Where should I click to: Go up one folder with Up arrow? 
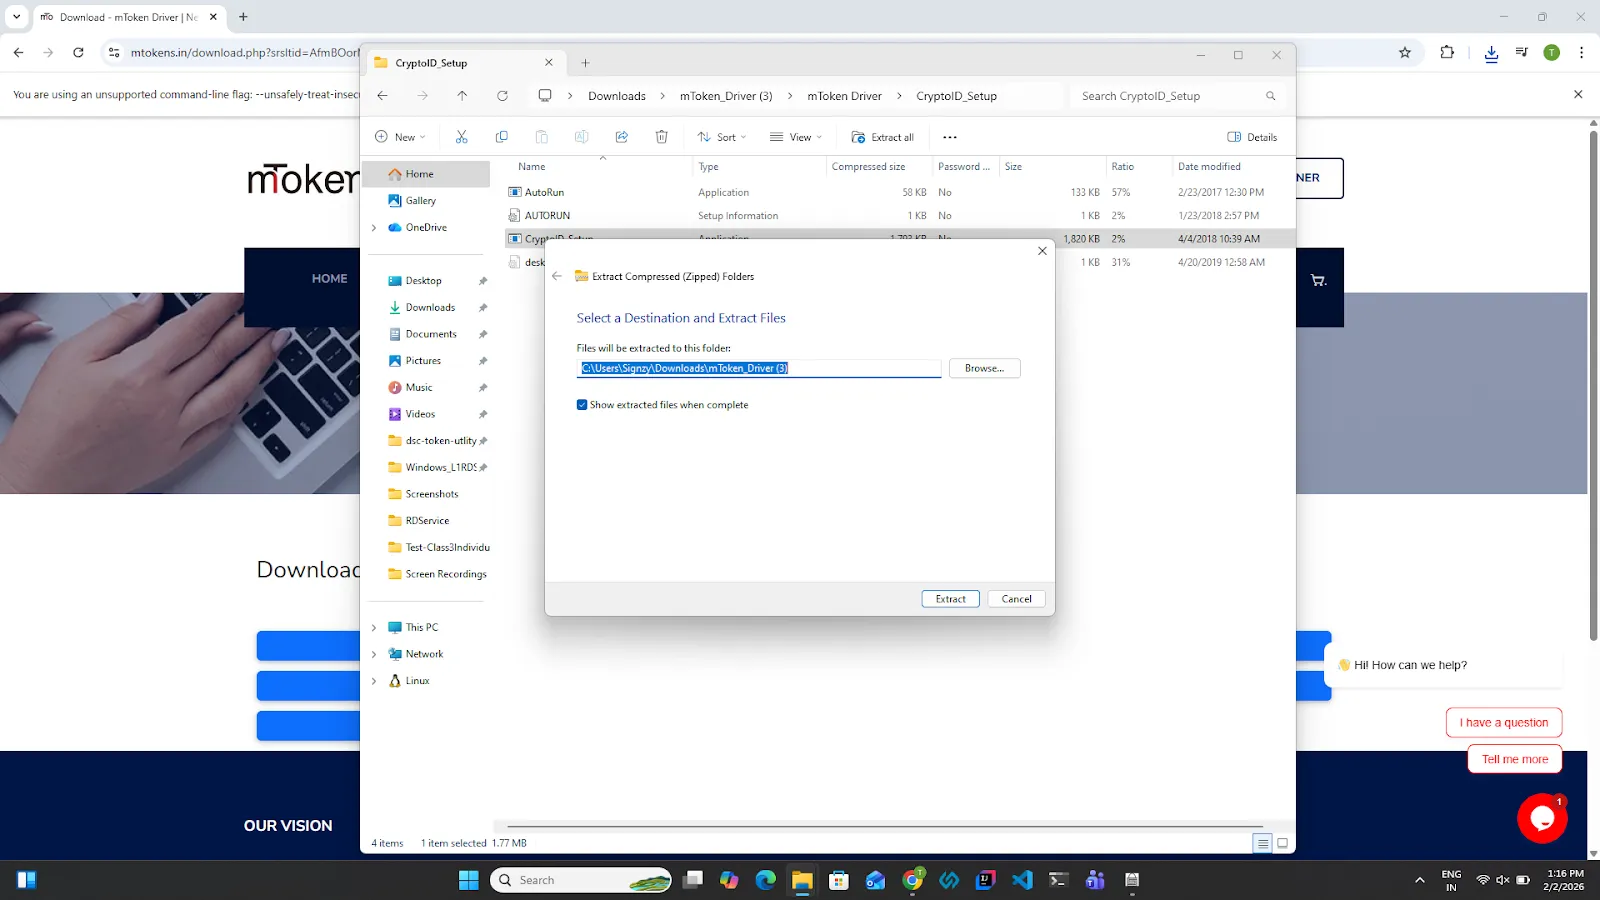tap(462, 96)
